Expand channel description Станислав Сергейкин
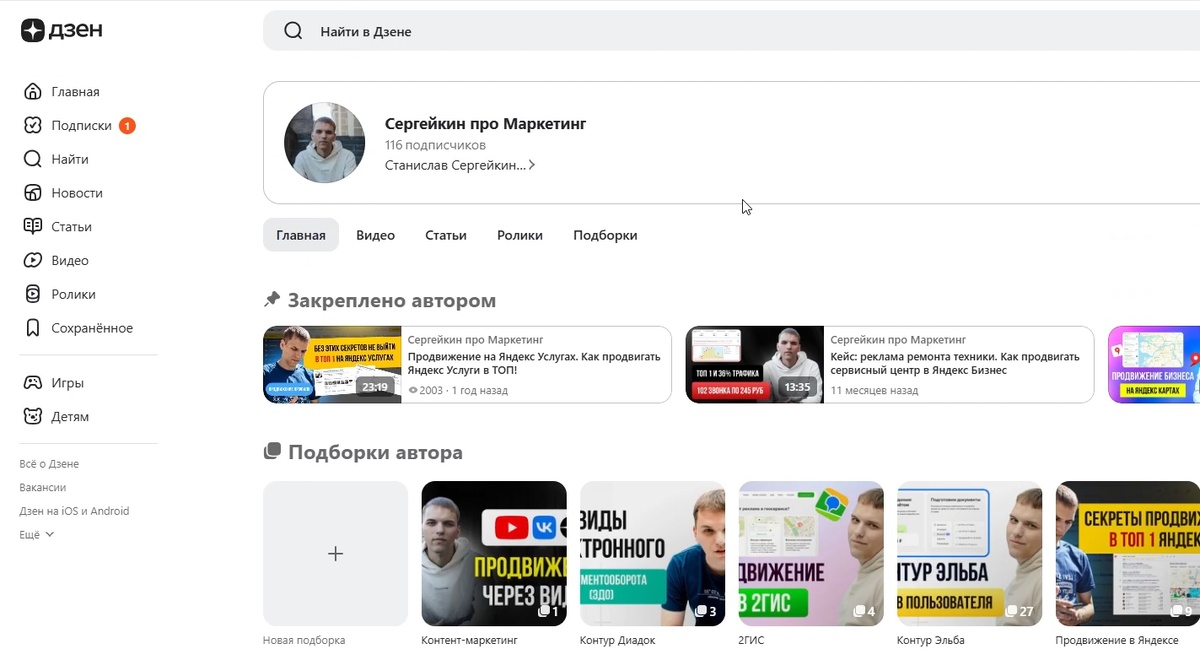This screenshot has height=660, width=1200. (x=460, y=165)
